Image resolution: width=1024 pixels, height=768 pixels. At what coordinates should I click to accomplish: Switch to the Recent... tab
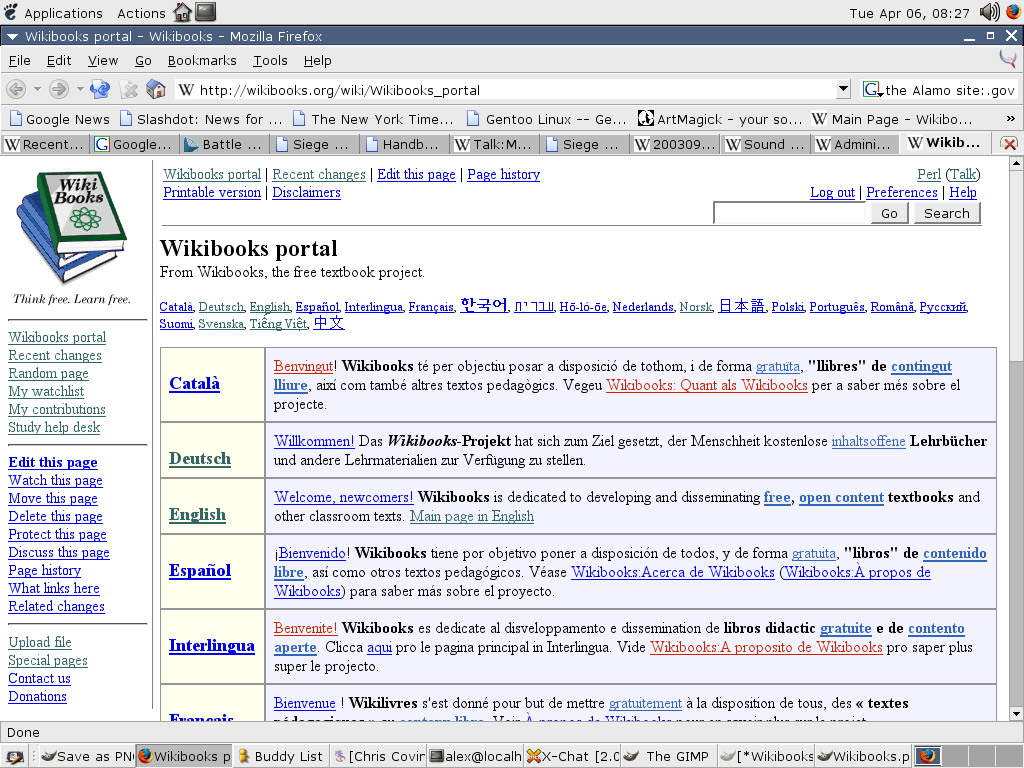pos(46,144)
